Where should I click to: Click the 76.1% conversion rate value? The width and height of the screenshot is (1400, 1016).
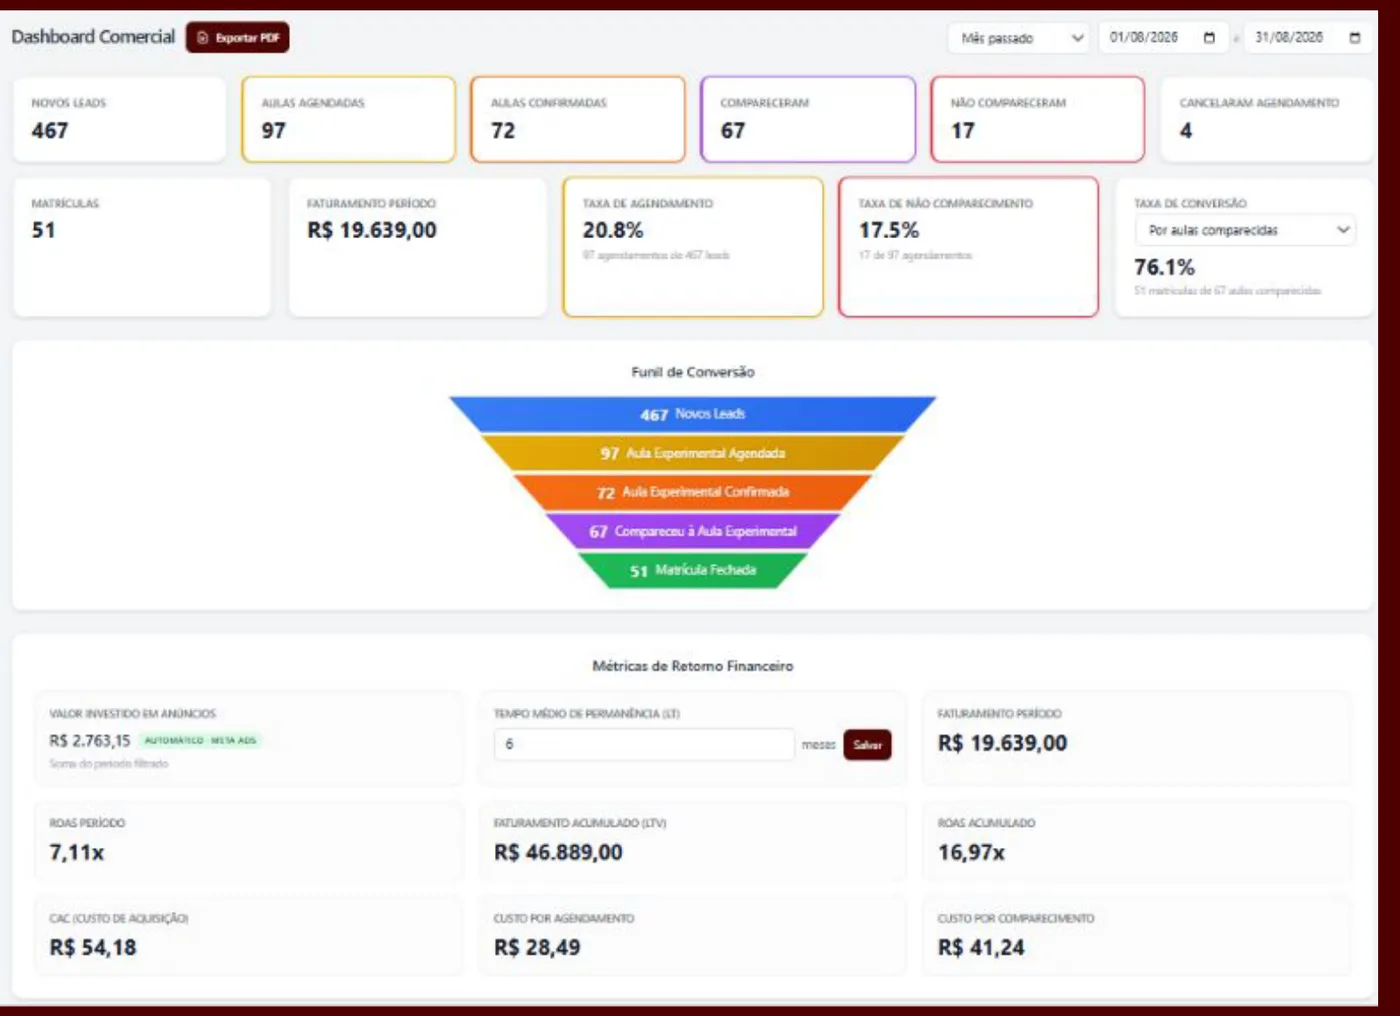tap(1164, 268)
